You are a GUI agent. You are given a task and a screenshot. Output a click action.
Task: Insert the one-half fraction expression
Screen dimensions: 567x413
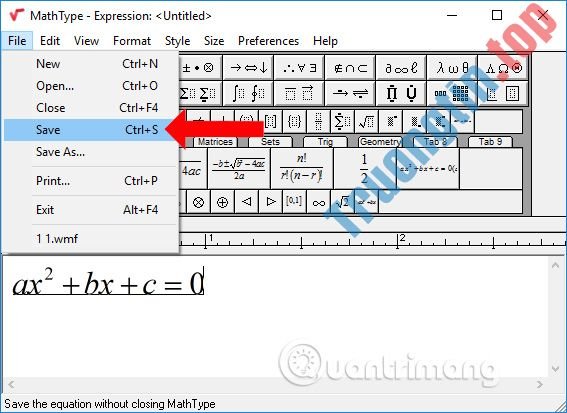(364, 169)
